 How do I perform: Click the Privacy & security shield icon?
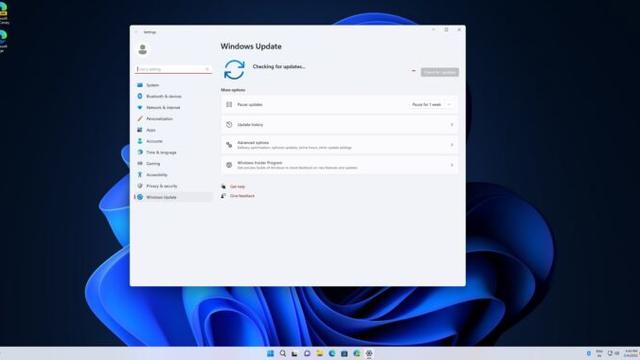pos(140,186)
